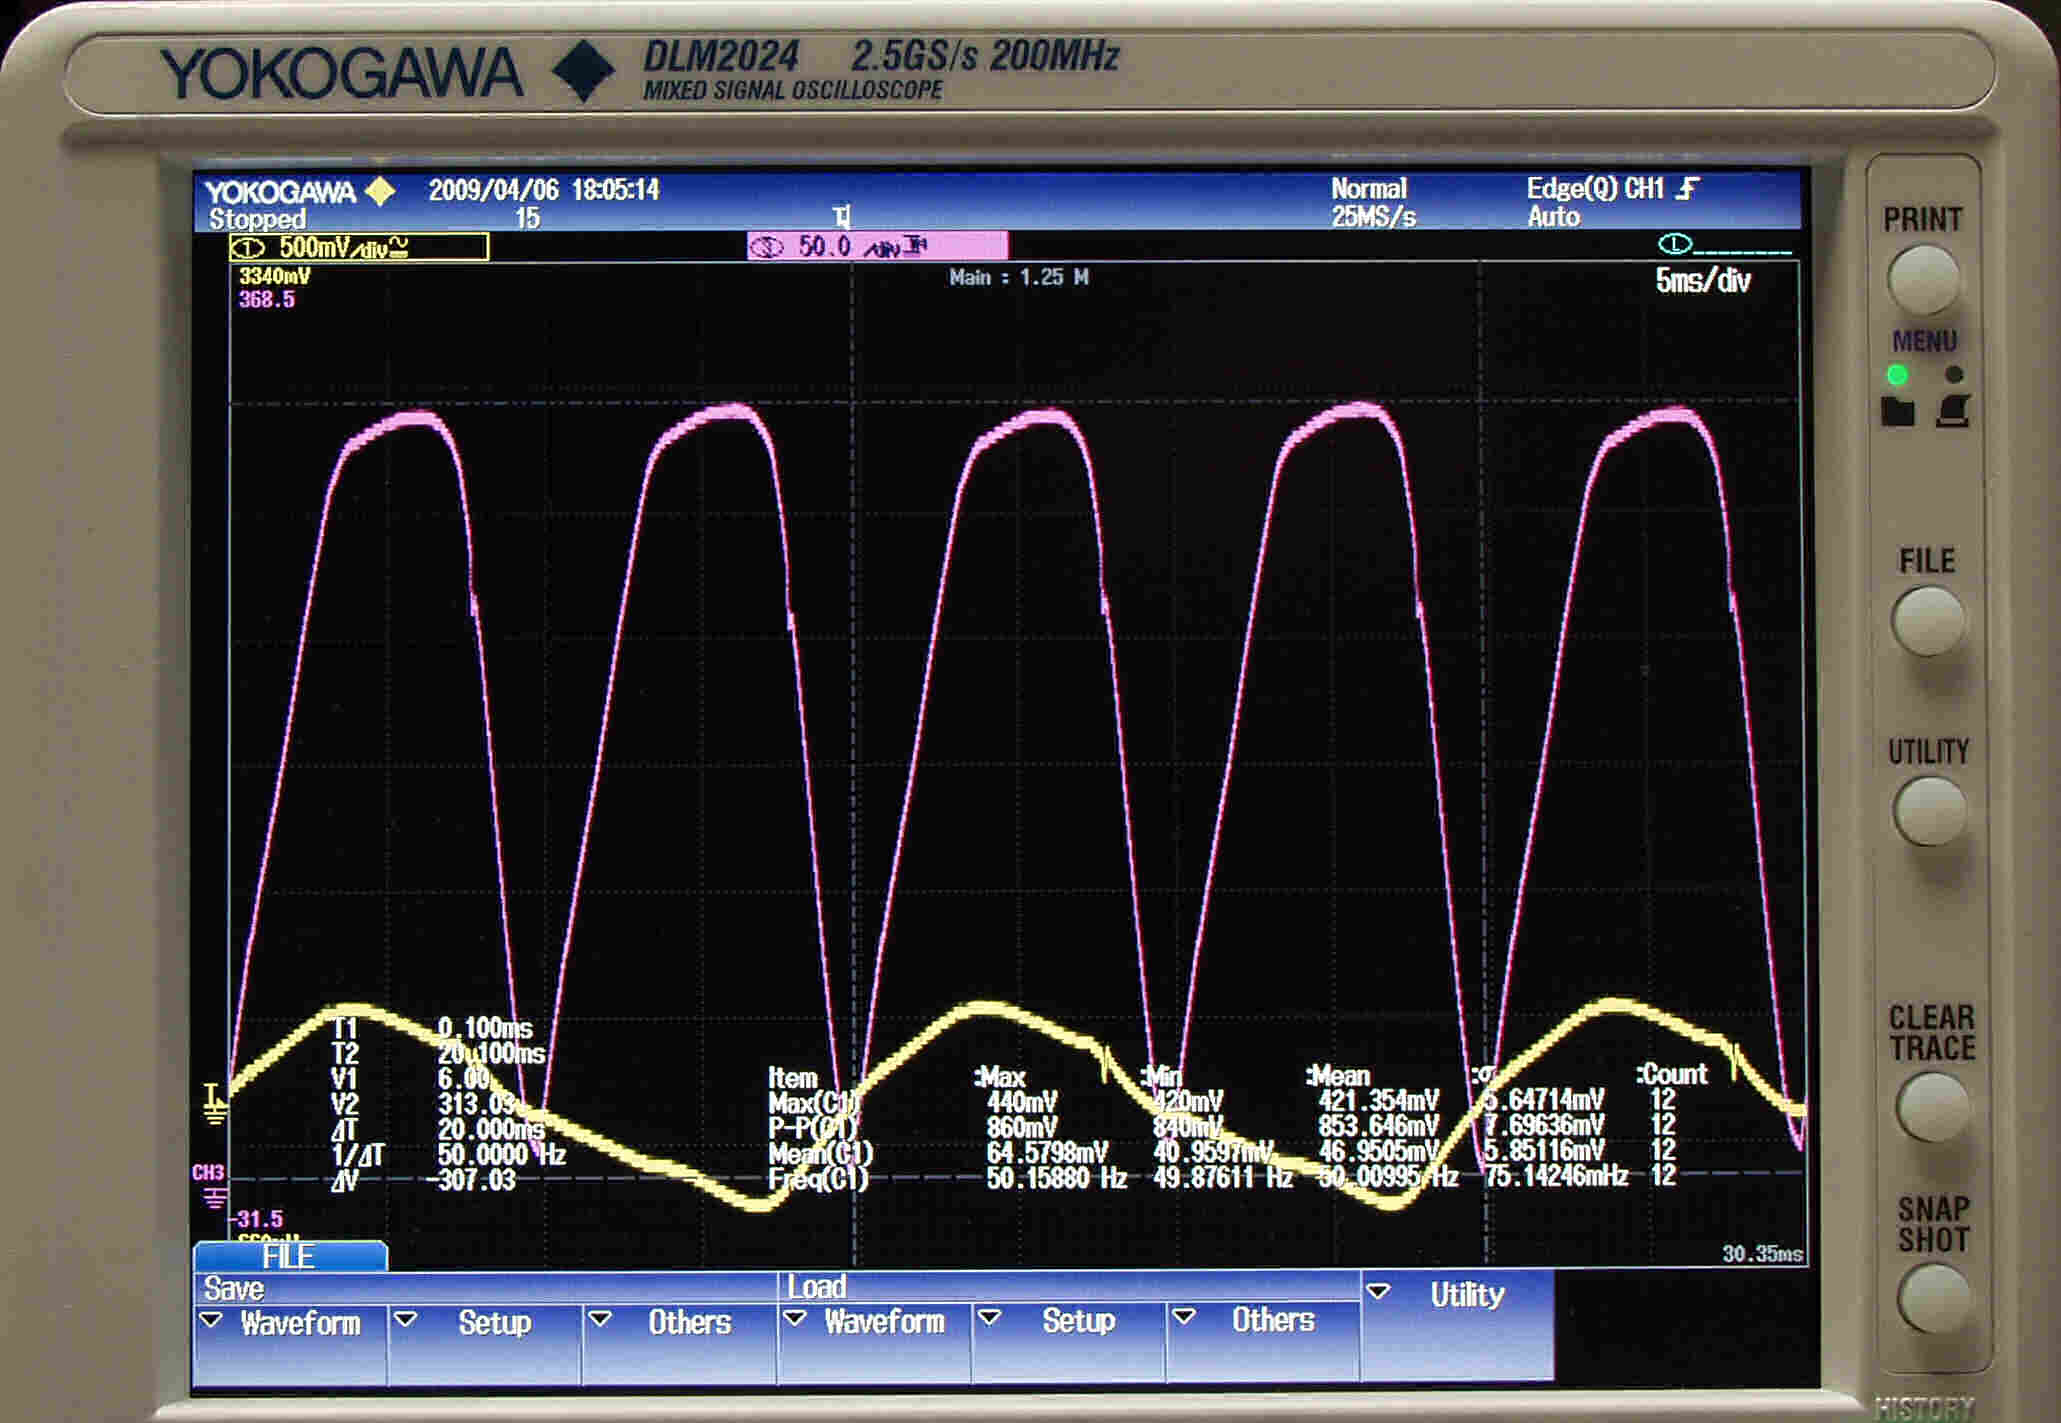Image resolution: width=2061 pixels, height=1423 pixels.
Task: Click the trigger position marker at top
Action: (x=842, y=217)
